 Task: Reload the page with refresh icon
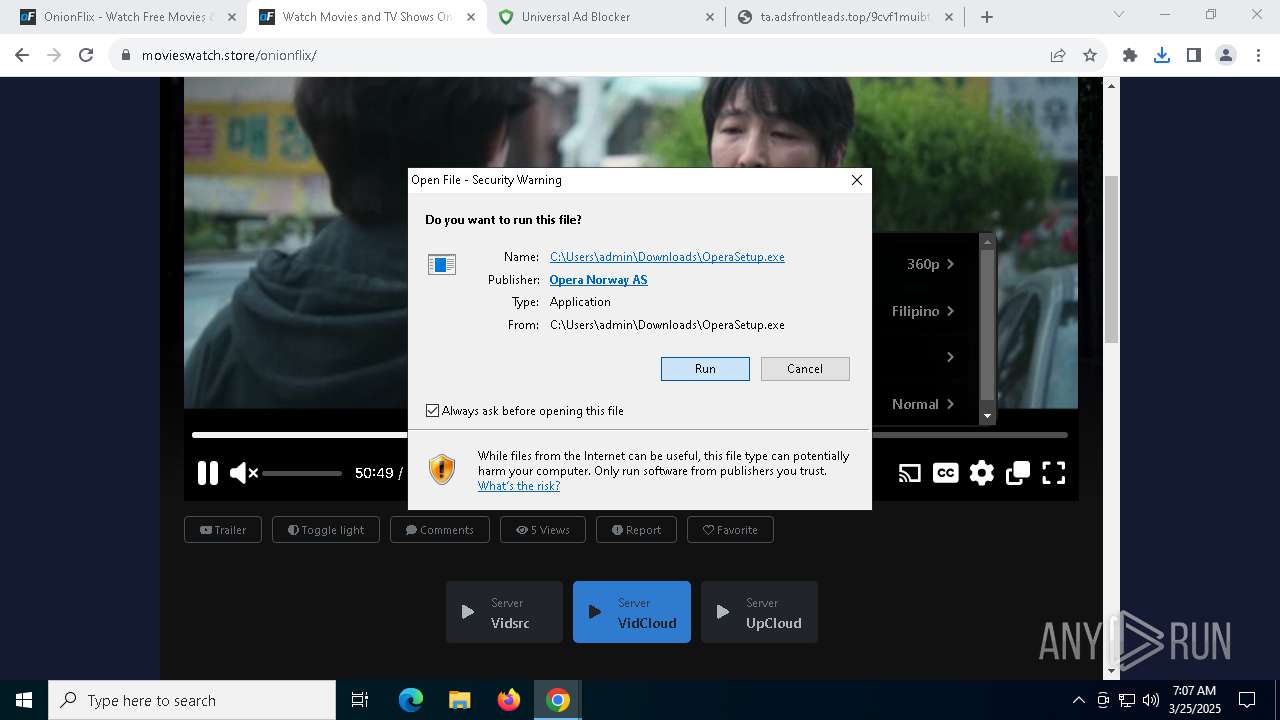[x=86, y=56]
